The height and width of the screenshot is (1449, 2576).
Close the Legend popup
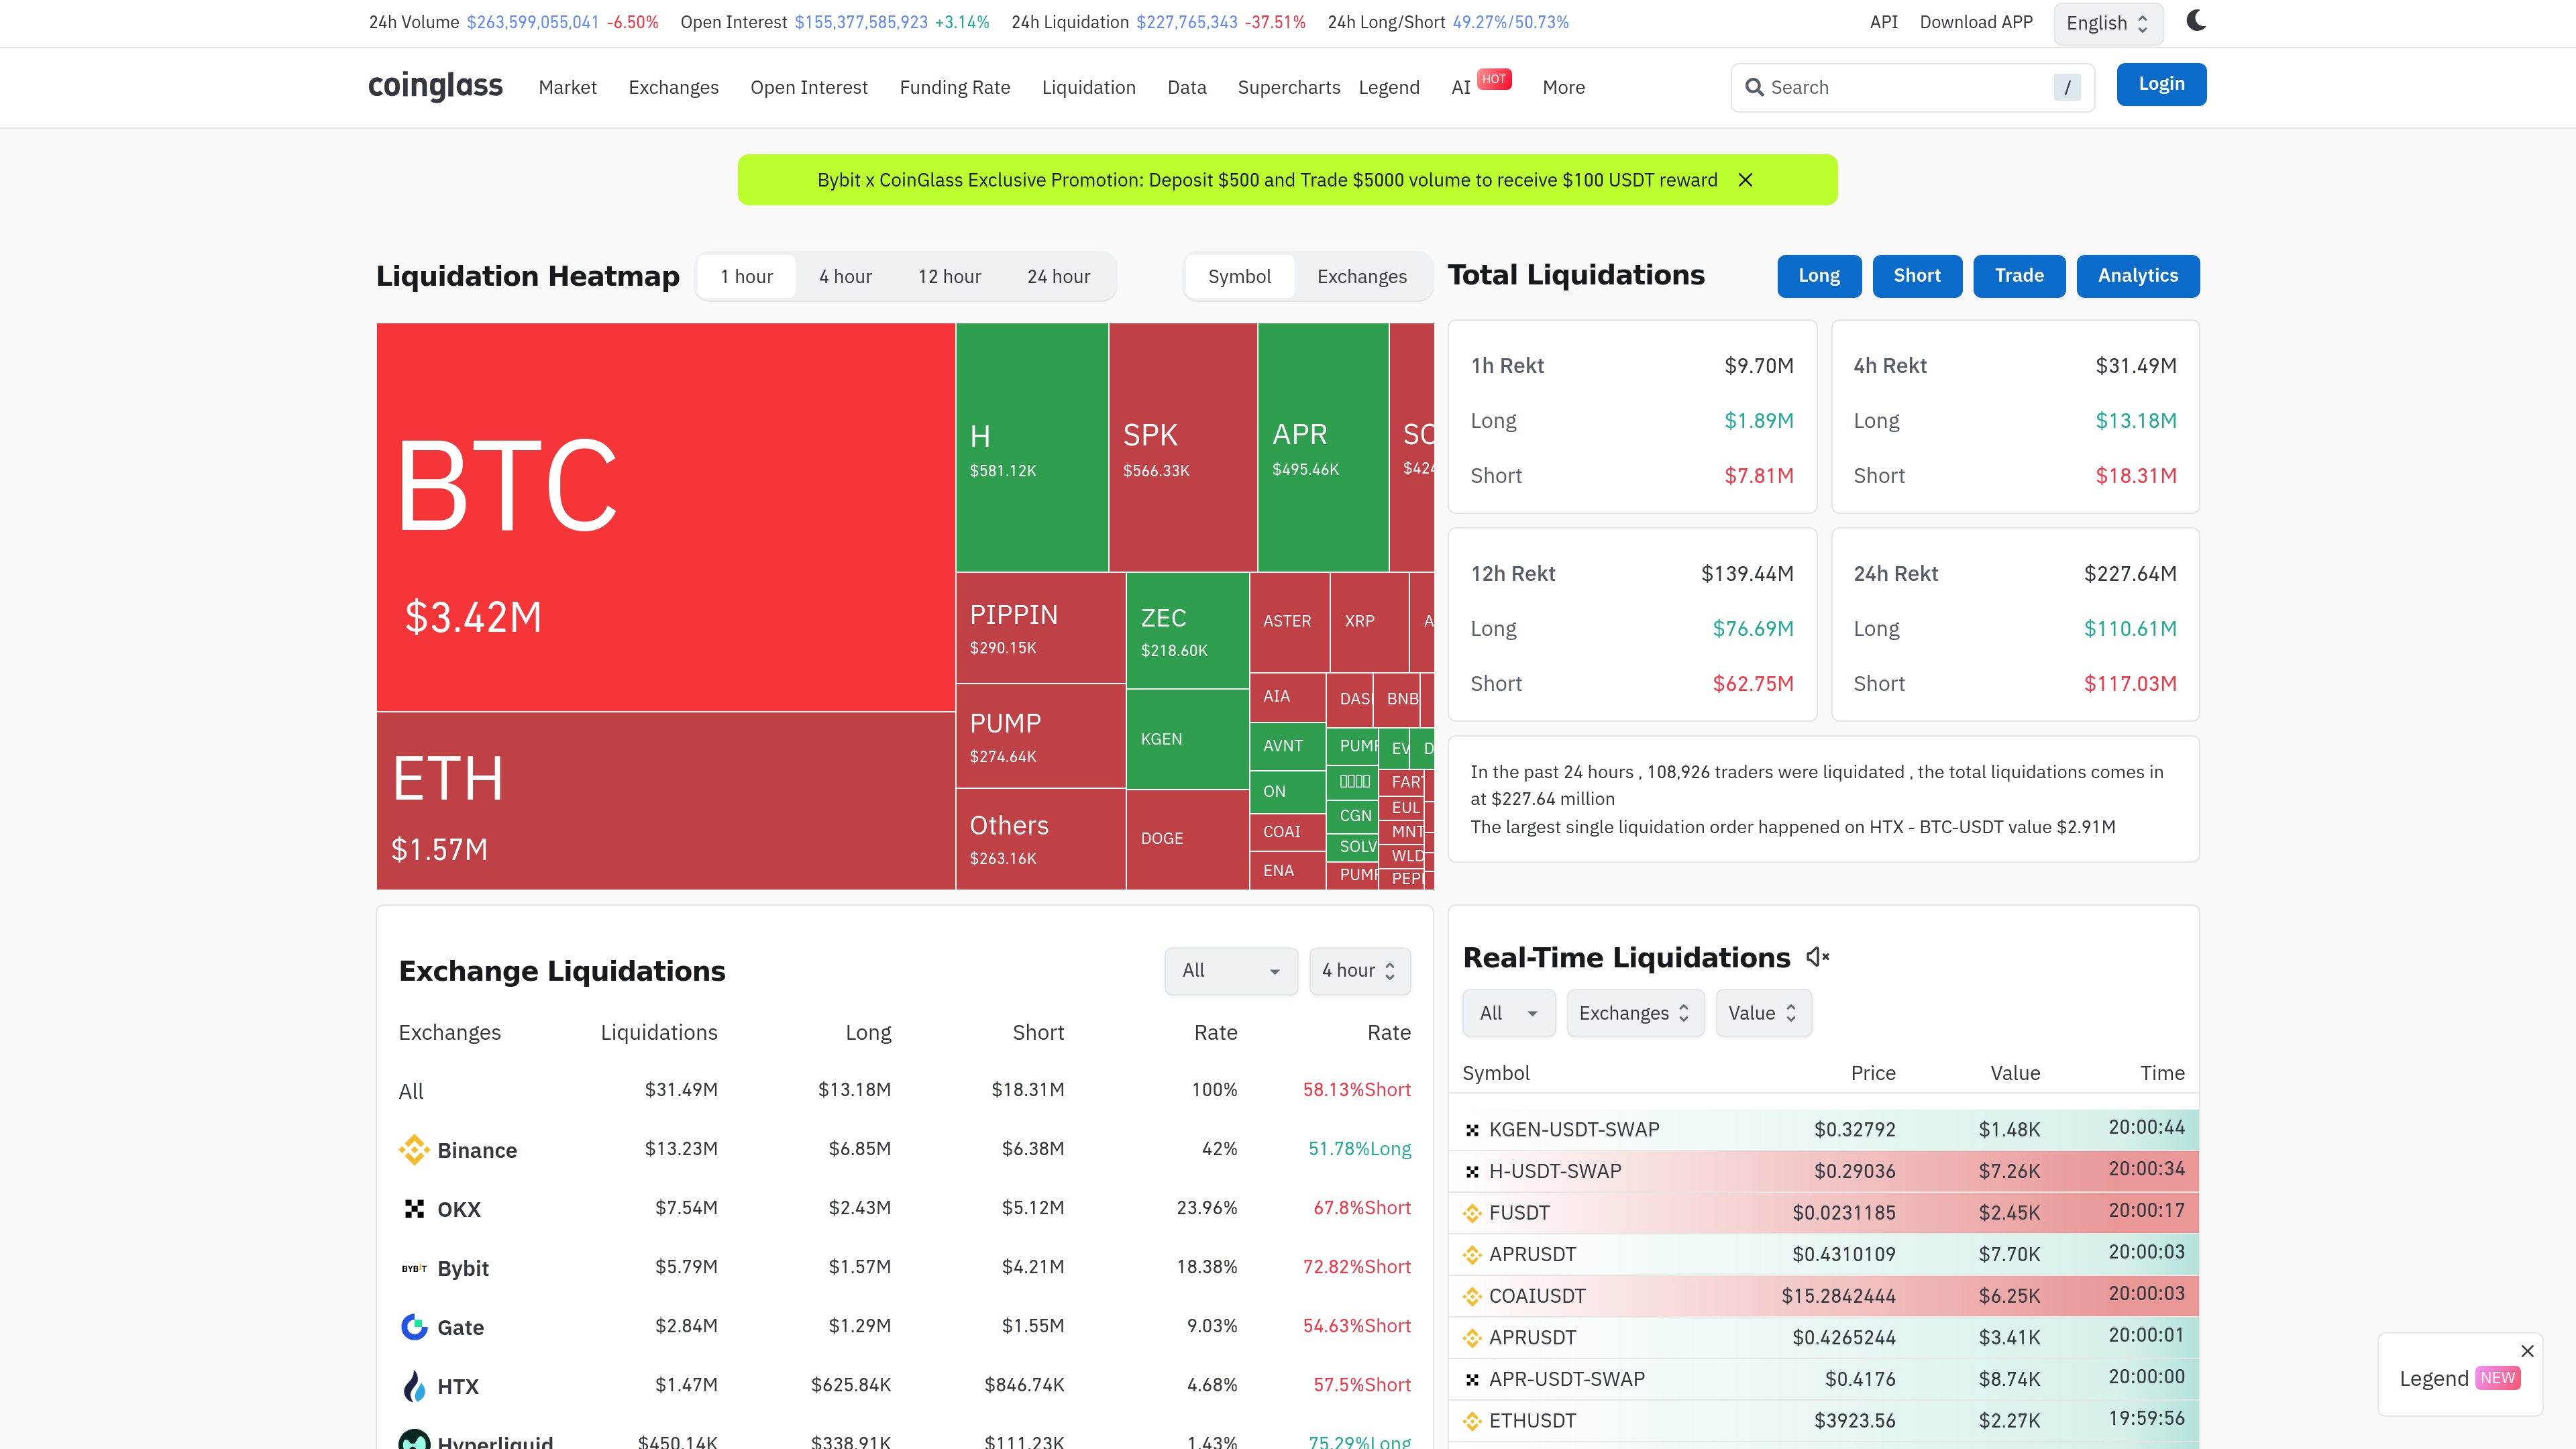click(x=2527, y=1350)
